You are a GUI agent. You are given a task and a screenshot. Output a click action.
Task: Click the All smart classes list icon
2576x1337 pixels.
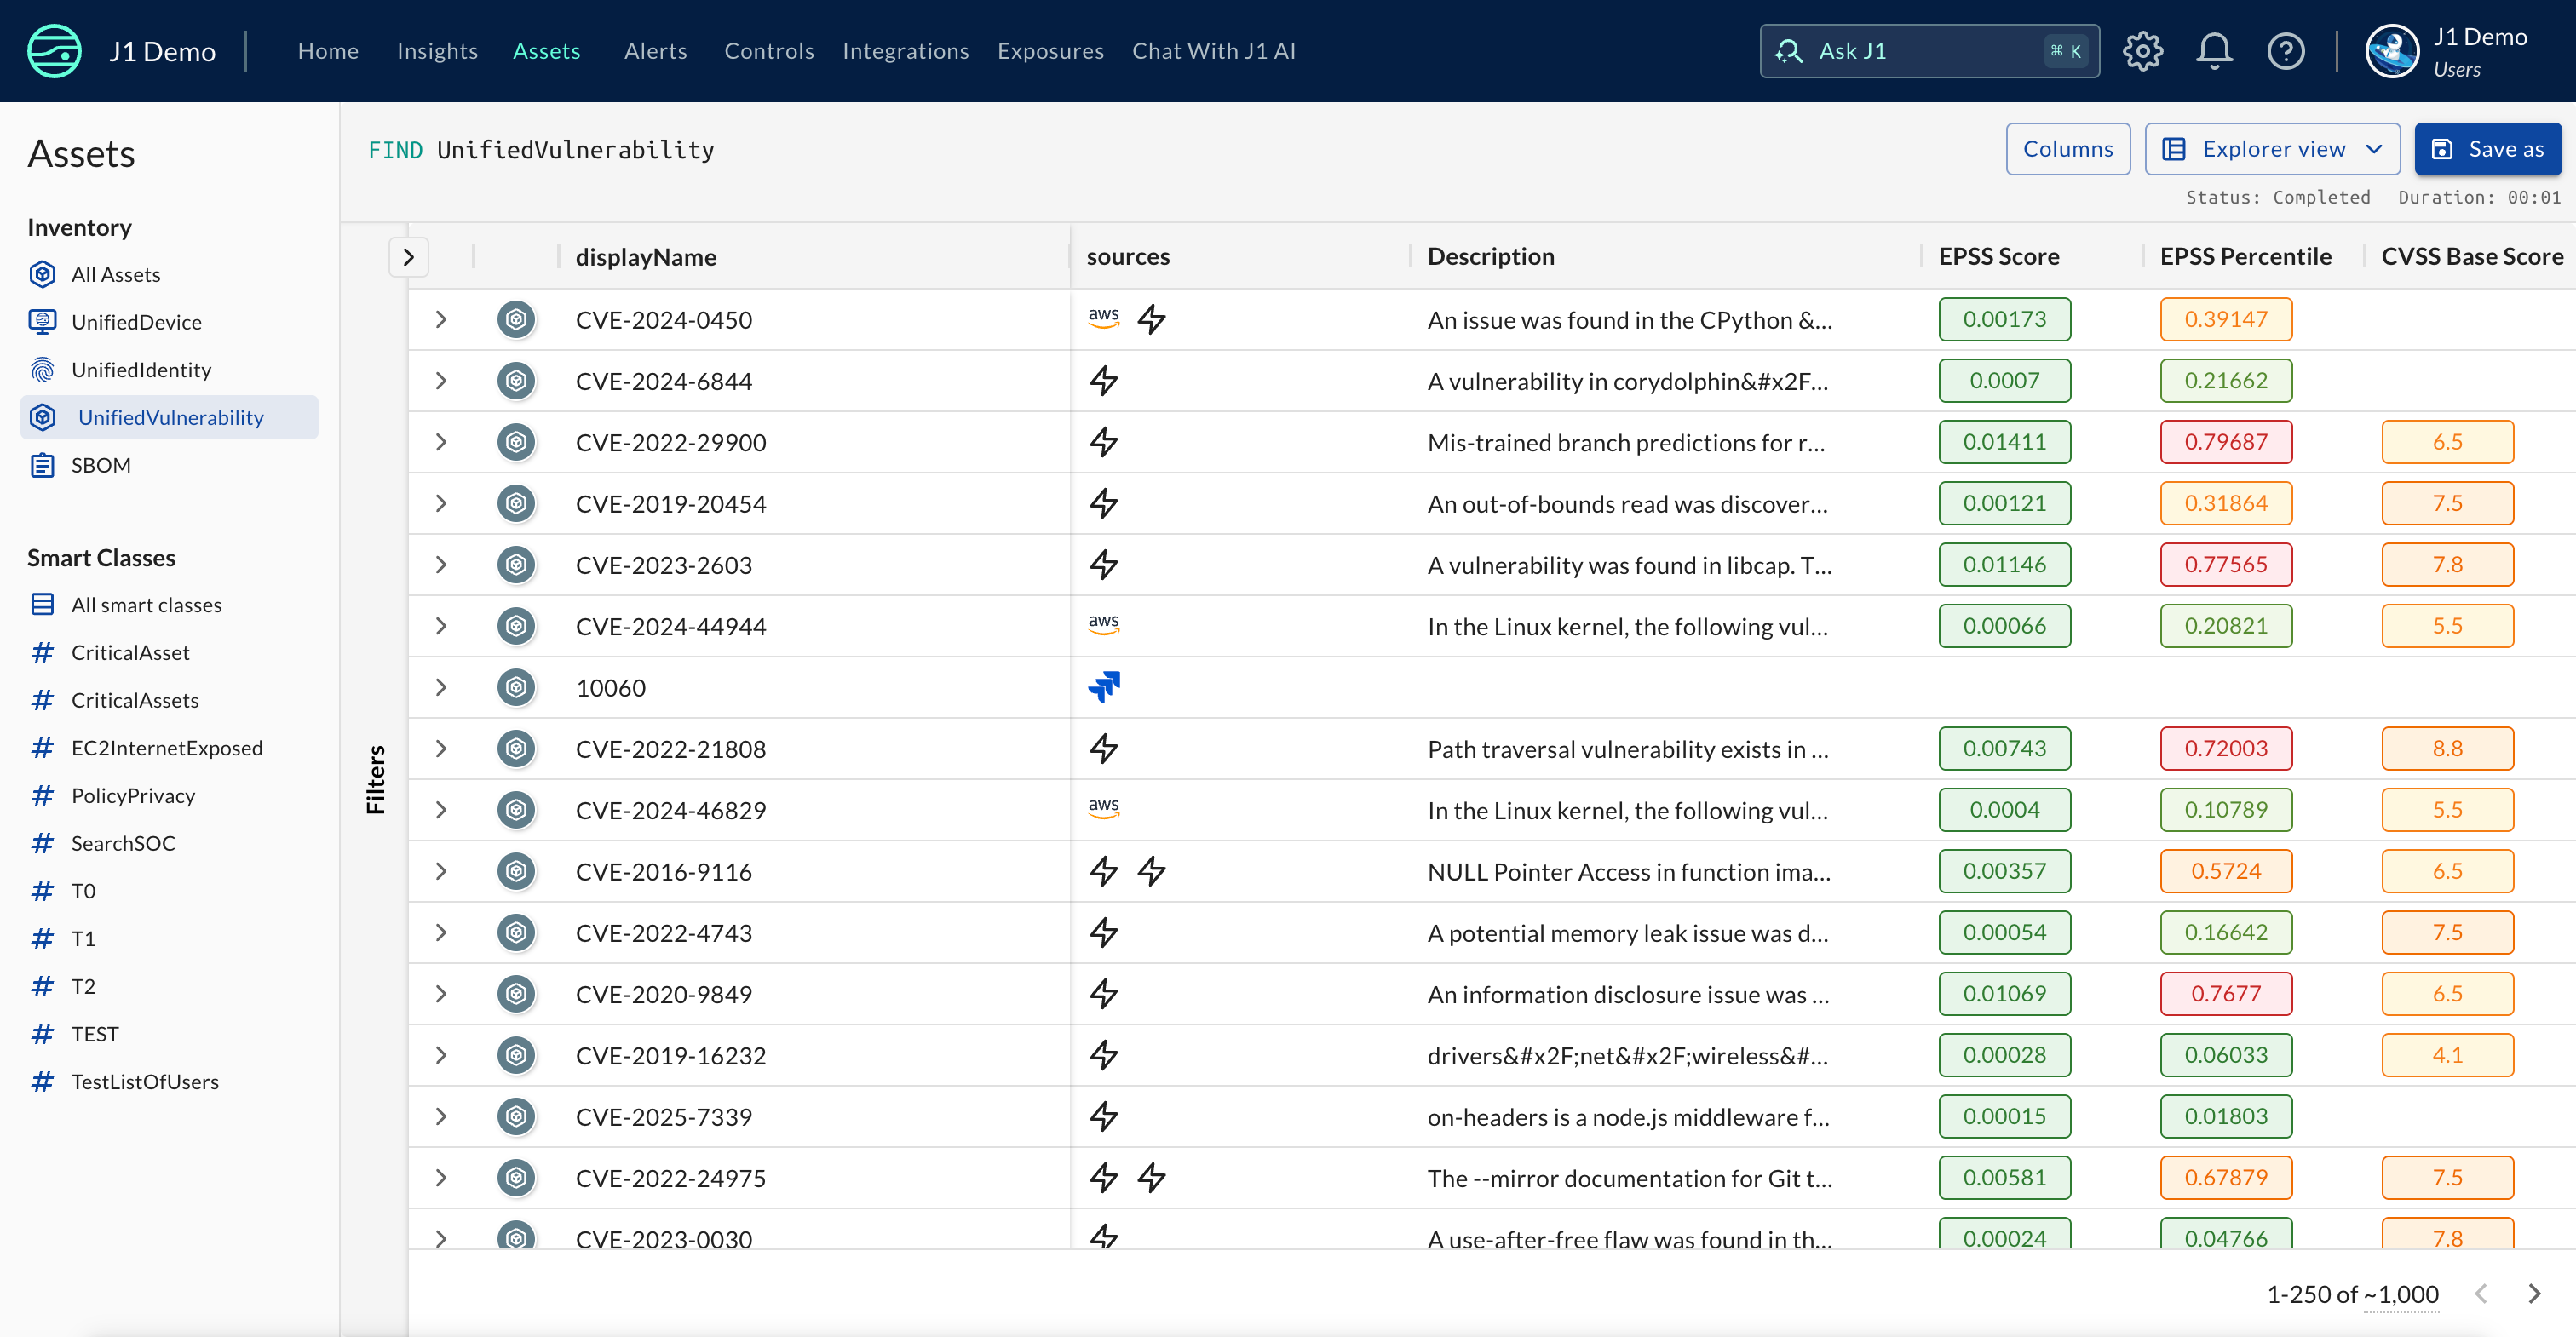42,605
